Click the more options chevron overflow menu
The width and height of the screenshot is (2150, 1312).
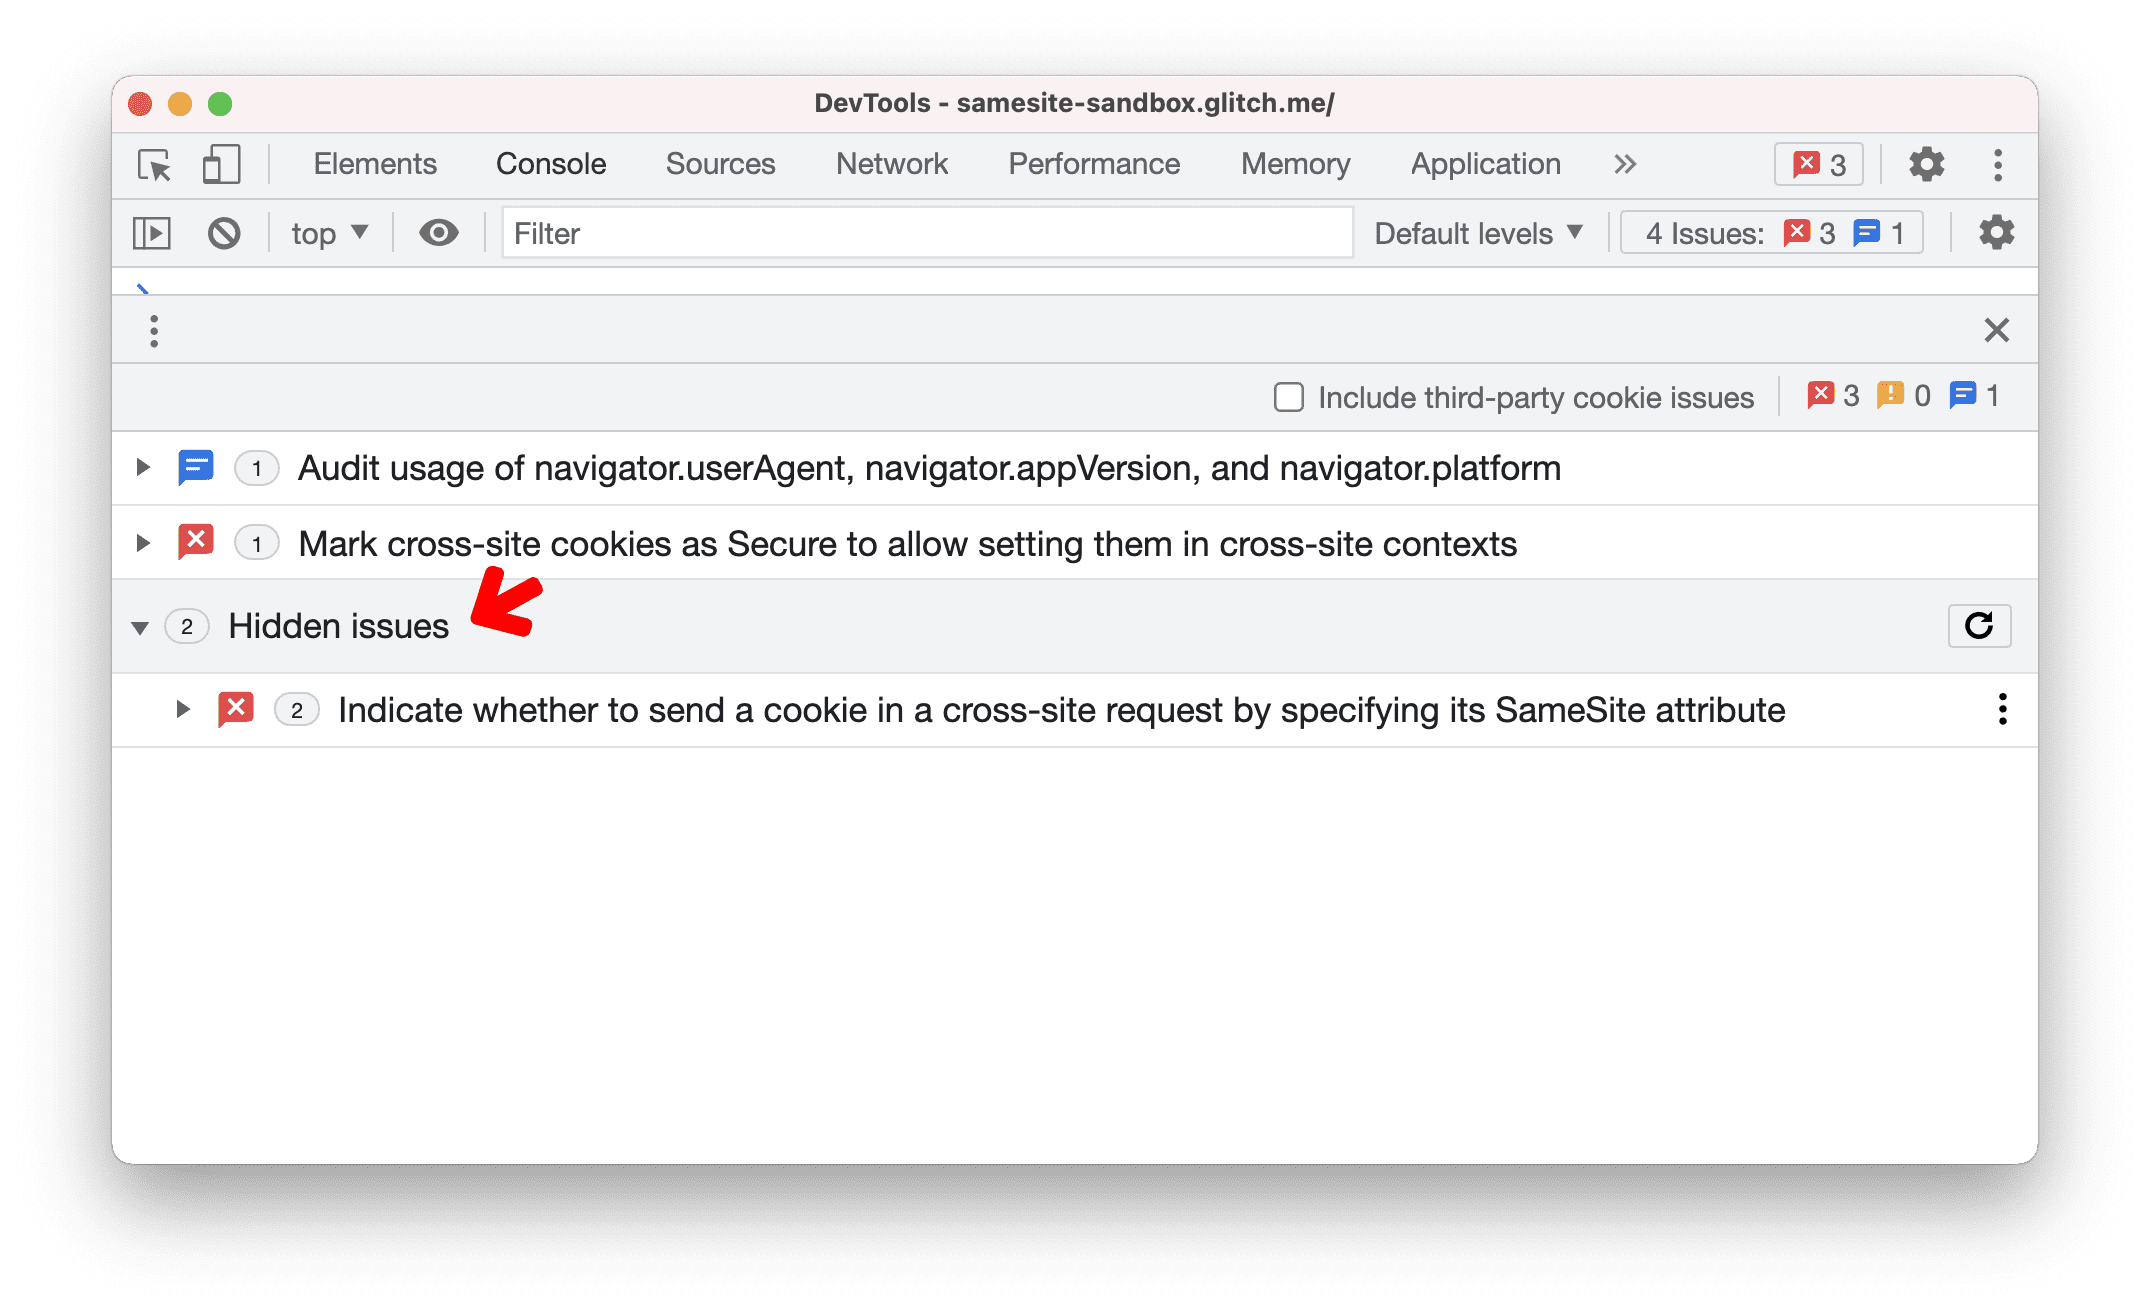coord(1625,164)
